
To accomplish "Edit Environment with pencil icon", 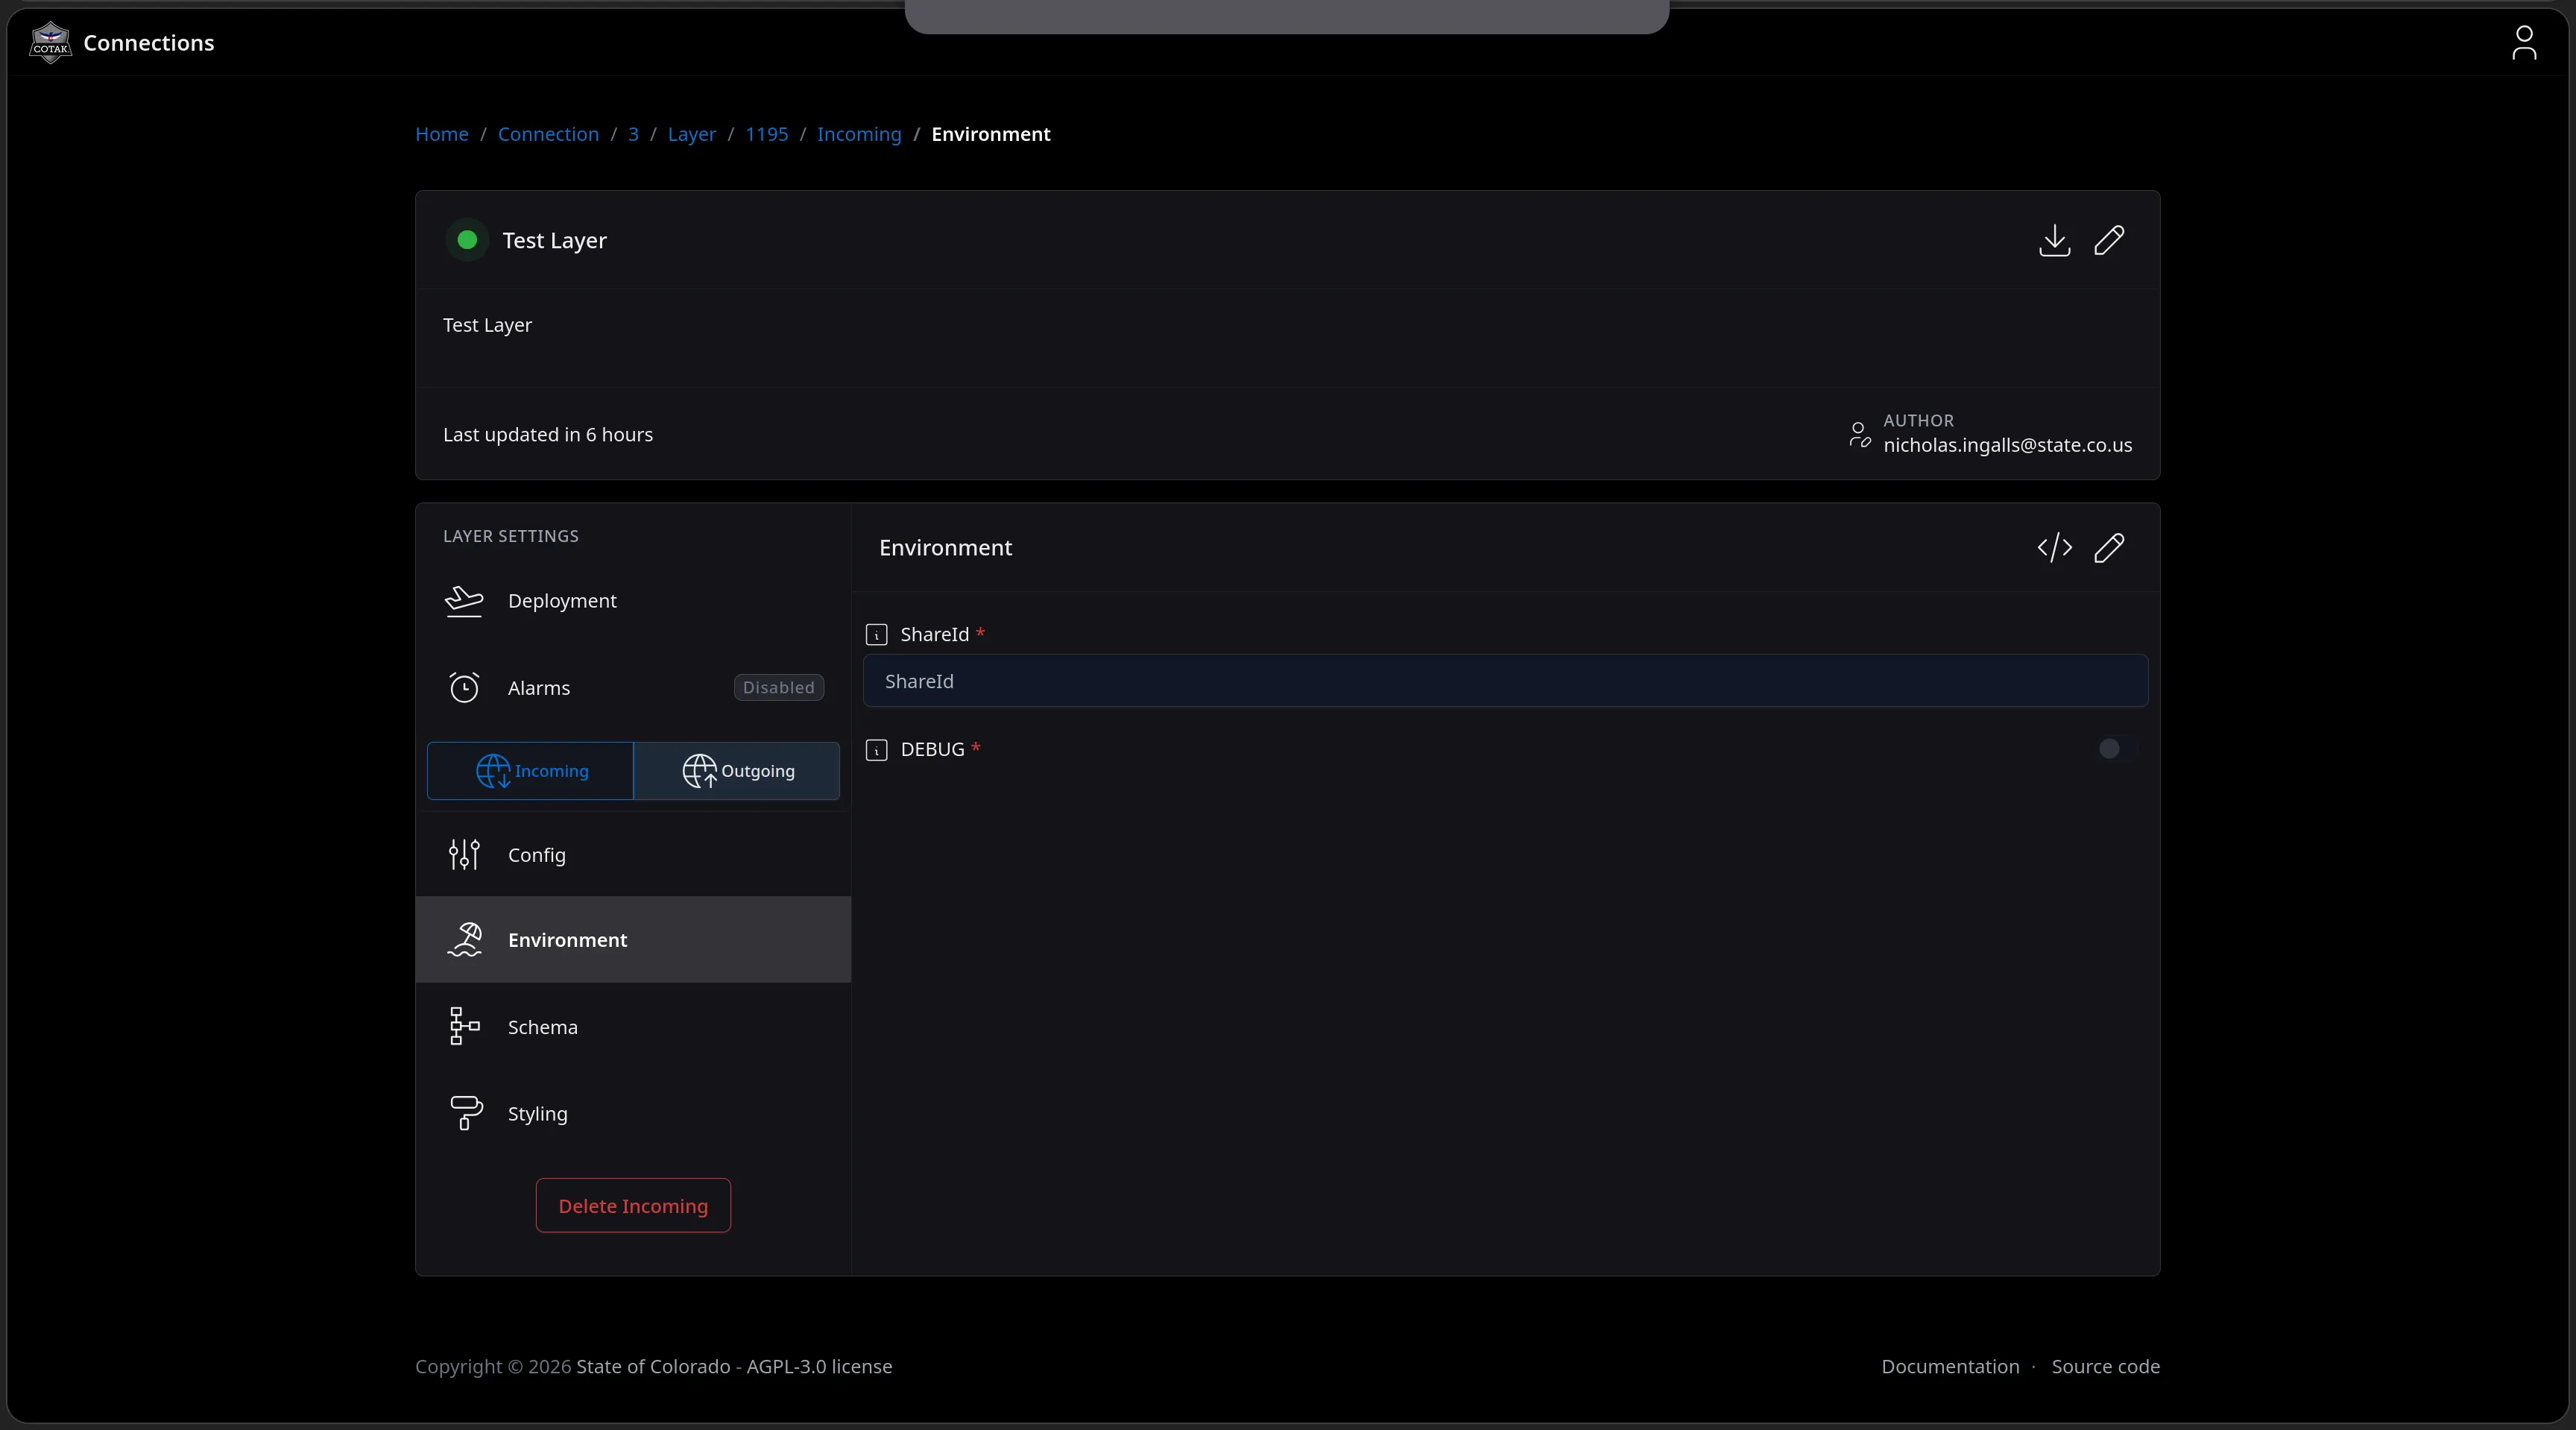I will click(2109, 548).
